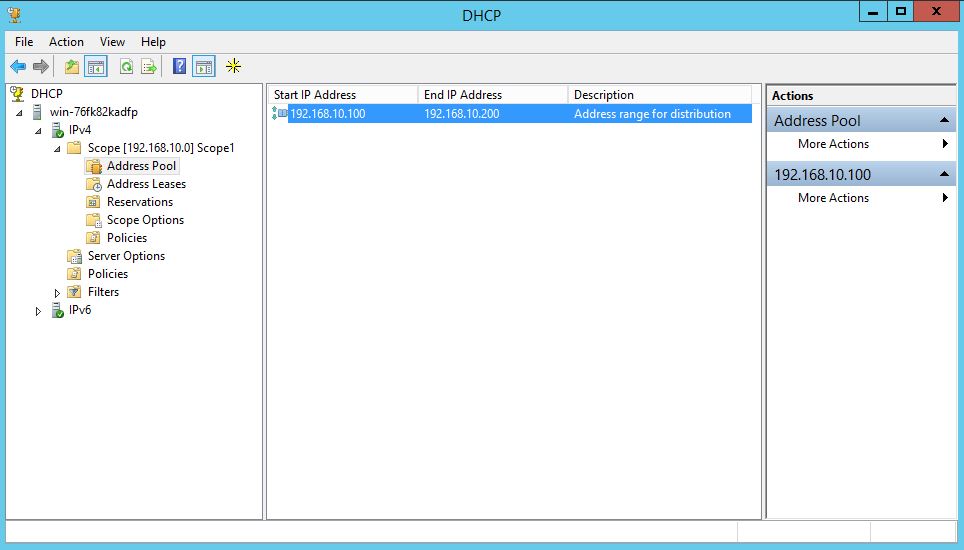The image size is (964, 550).
Task: Collapse the Address Pool actions section
Action: point(944,120)
